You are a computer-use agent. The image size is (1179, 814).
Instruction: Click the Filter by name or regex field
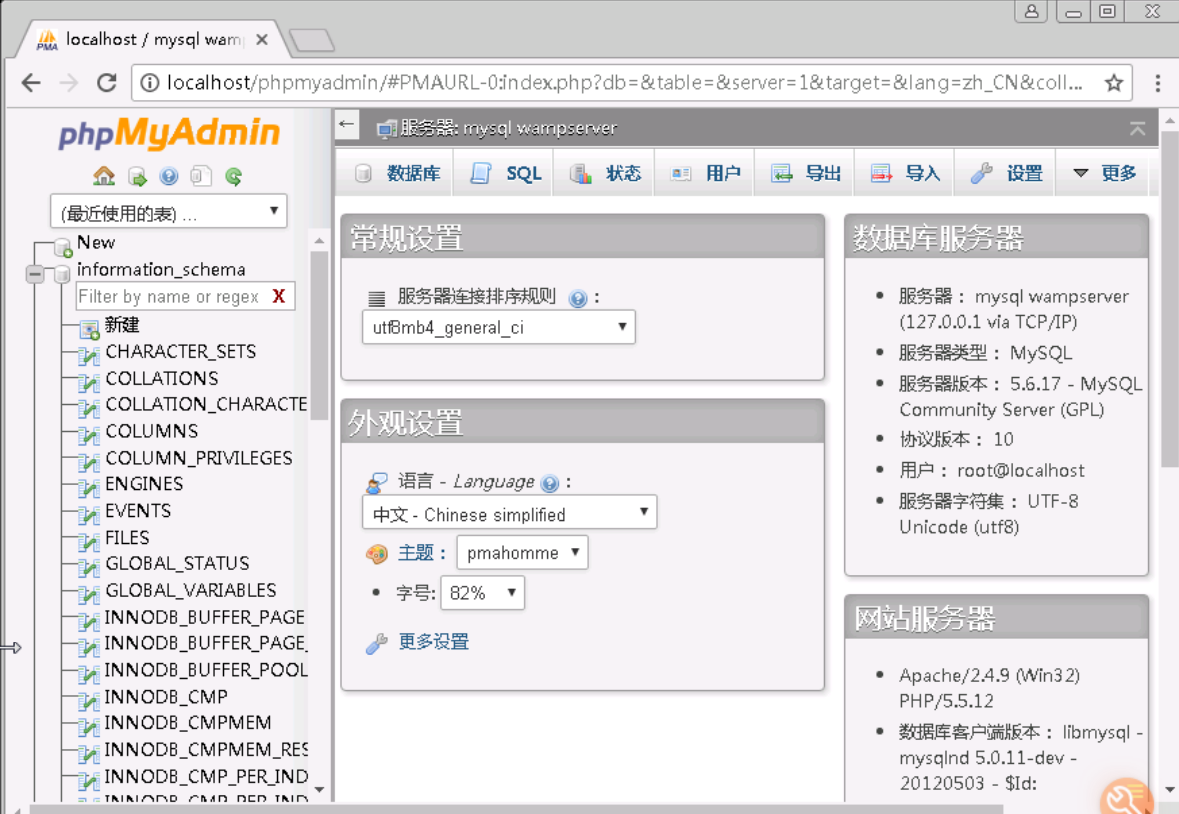172,296
